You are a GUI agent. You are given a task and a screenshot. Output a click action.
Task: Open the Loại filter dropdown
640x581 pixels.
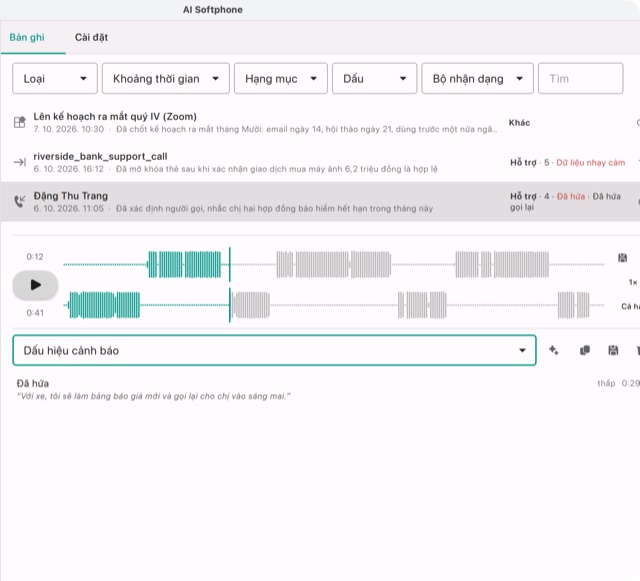coord(55,78)
